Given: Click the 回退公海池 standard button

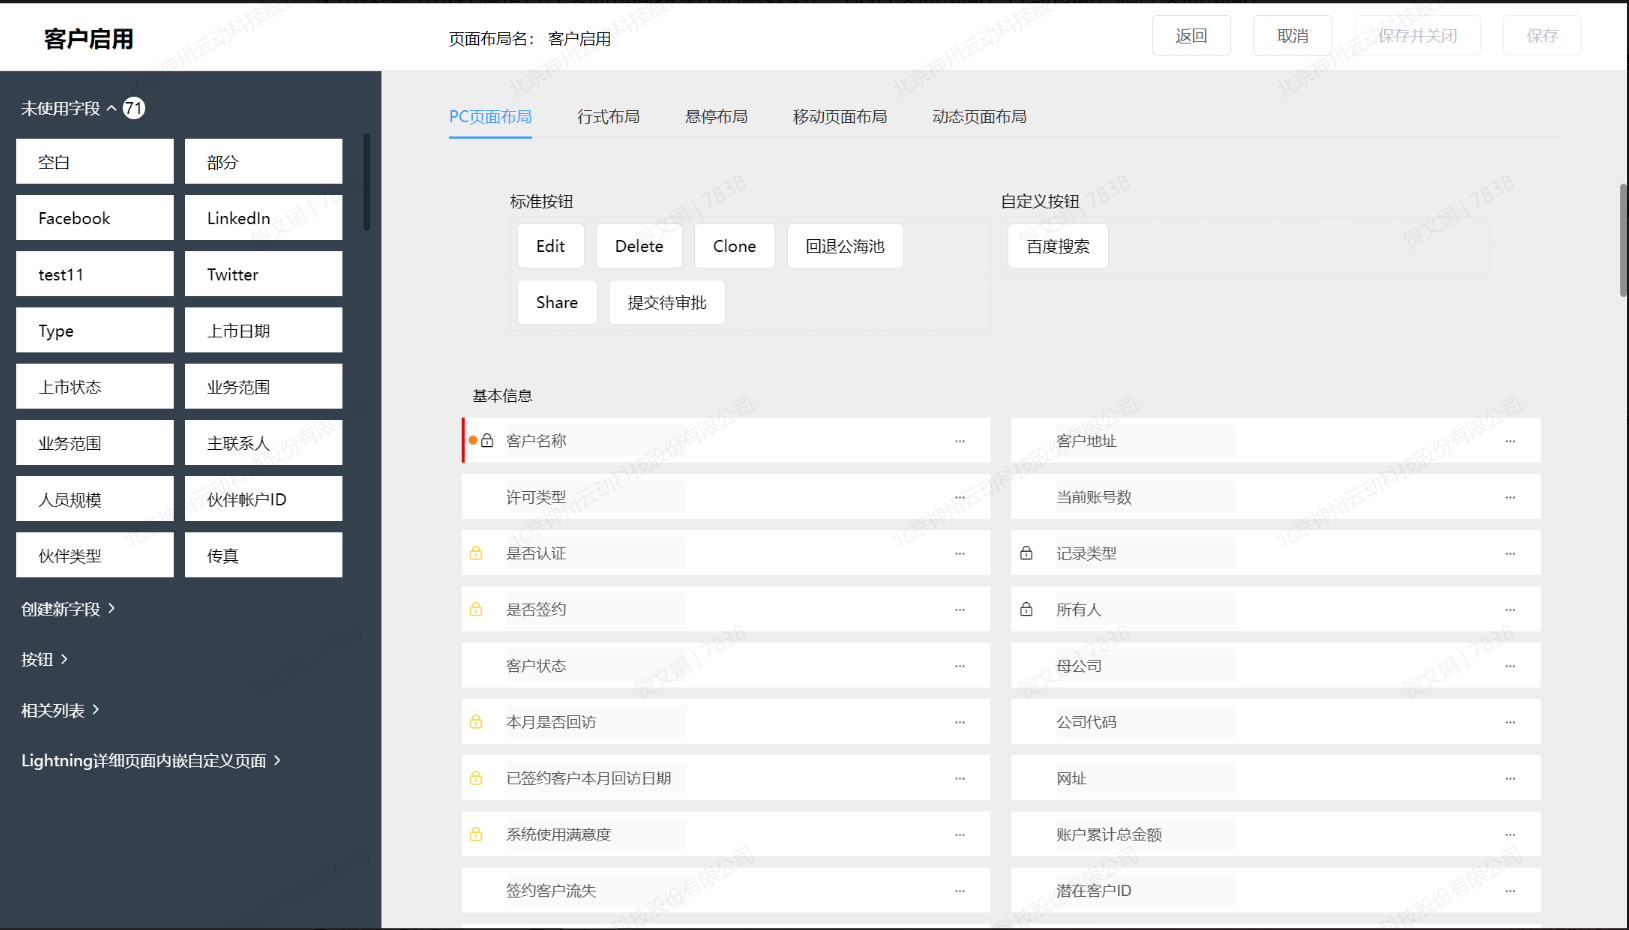Looking at the screenshot, I should pos(845,246).
